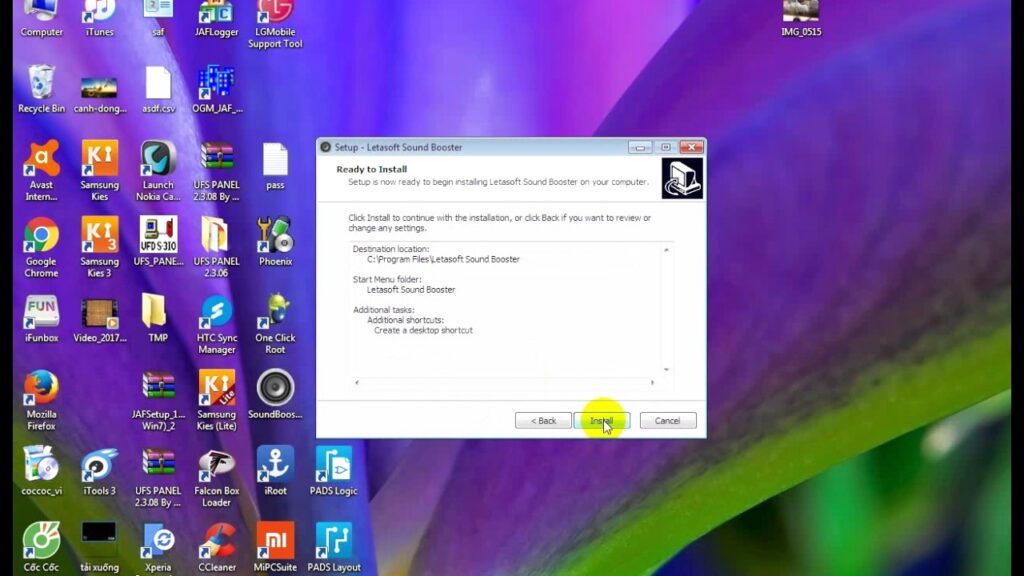Select the IMG_0515 desktop thumbnail
Image resolution: width=1024 pixels, height=576 pixels.
(x=801, y=18)
